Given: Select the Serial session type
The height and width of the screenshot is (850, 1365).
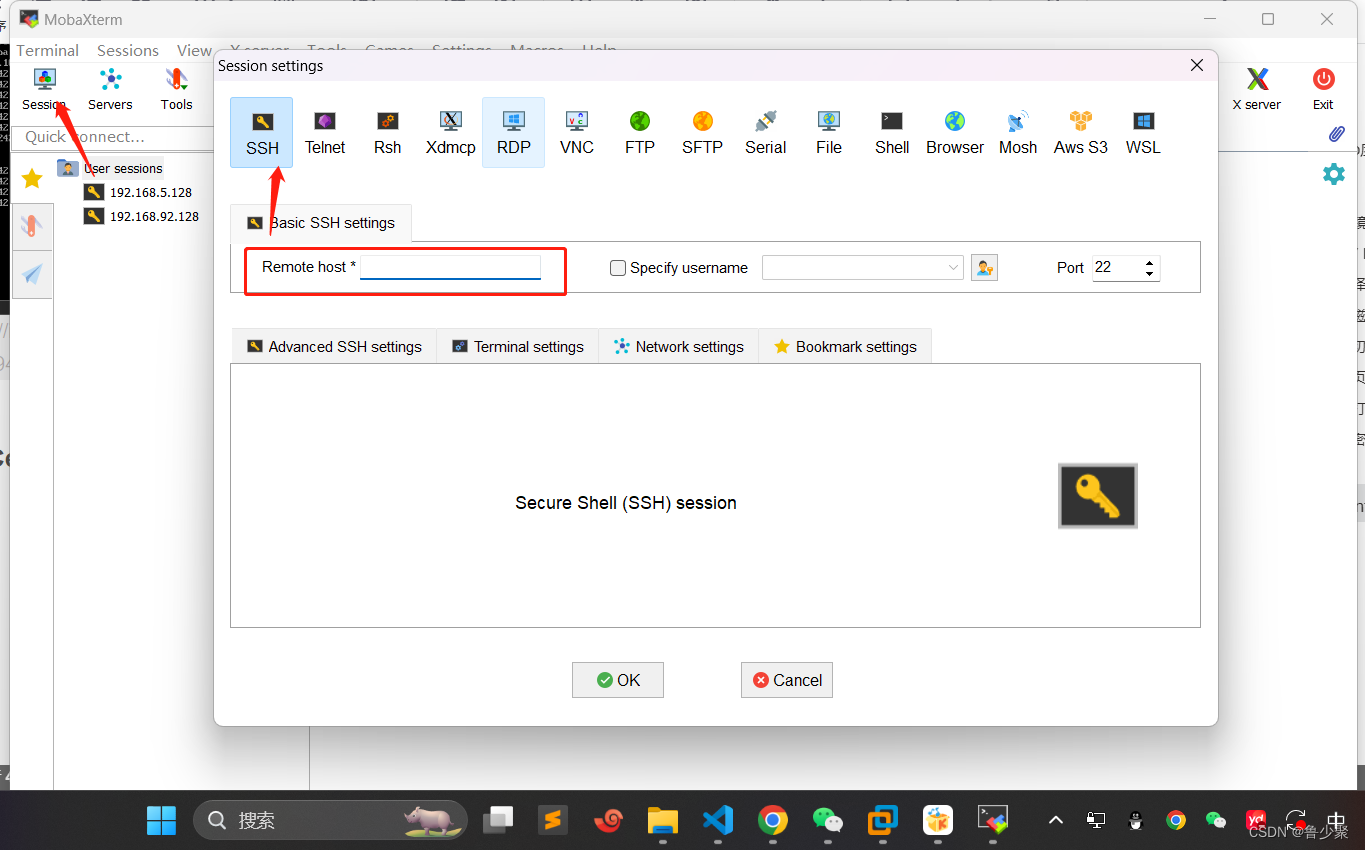Looking at the screenshot, I should click(766, 132).
